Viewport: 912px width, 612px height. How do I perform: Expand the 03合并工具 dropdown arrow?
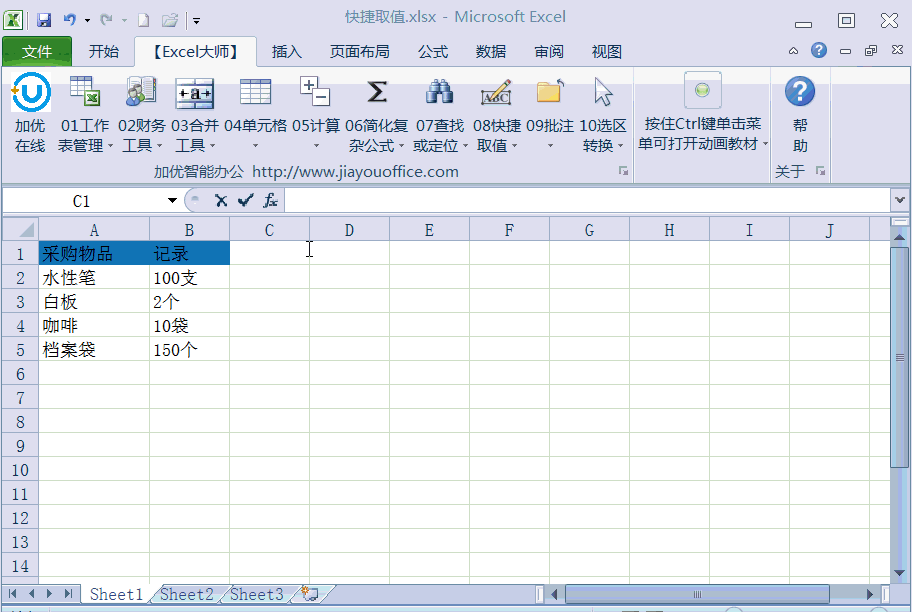tap(212, 145)
